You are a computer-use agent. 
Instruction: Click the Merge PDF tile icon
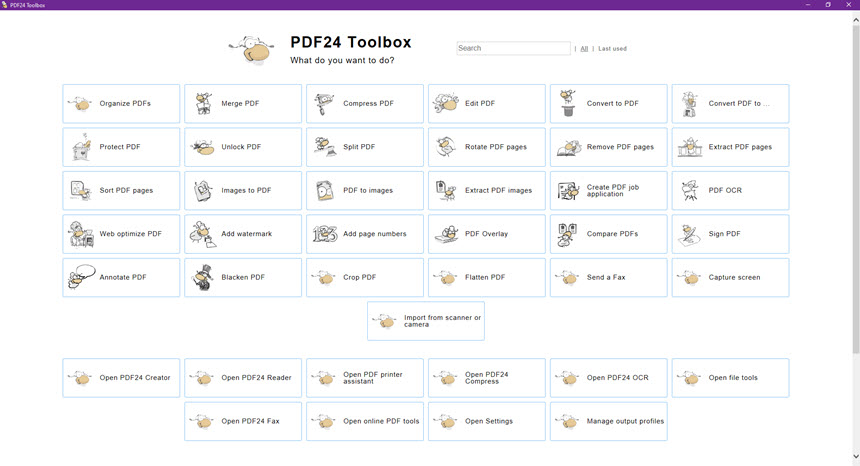click(204, 104)
